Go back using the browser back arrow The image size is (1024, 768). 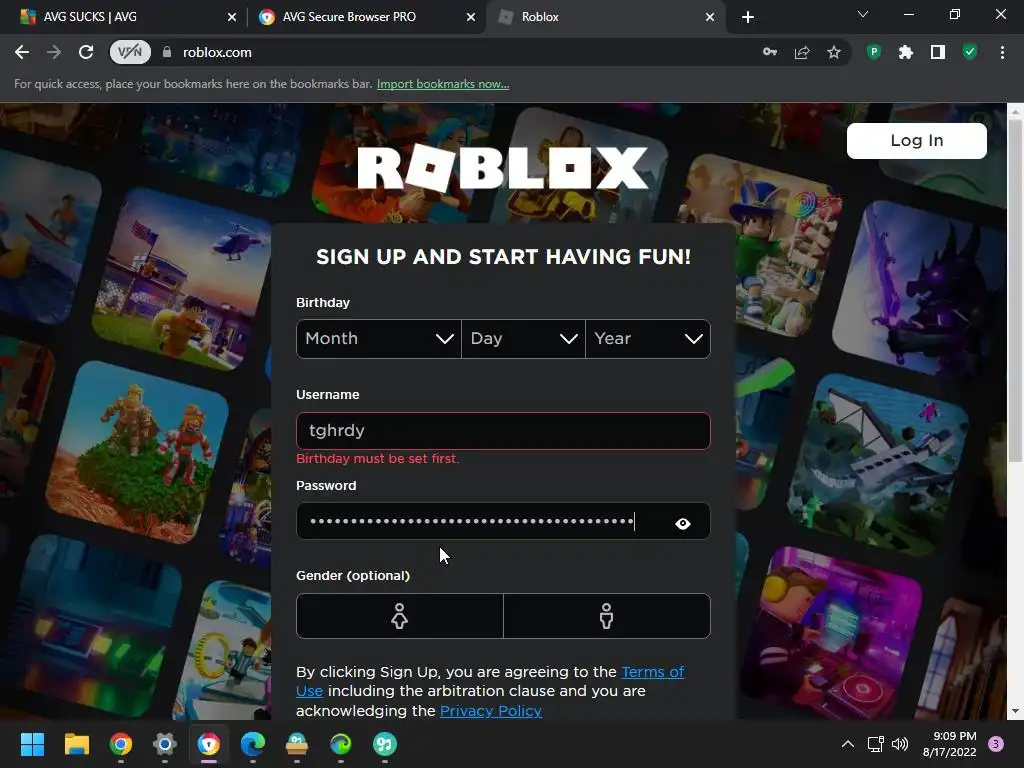(x=22, y=52)
